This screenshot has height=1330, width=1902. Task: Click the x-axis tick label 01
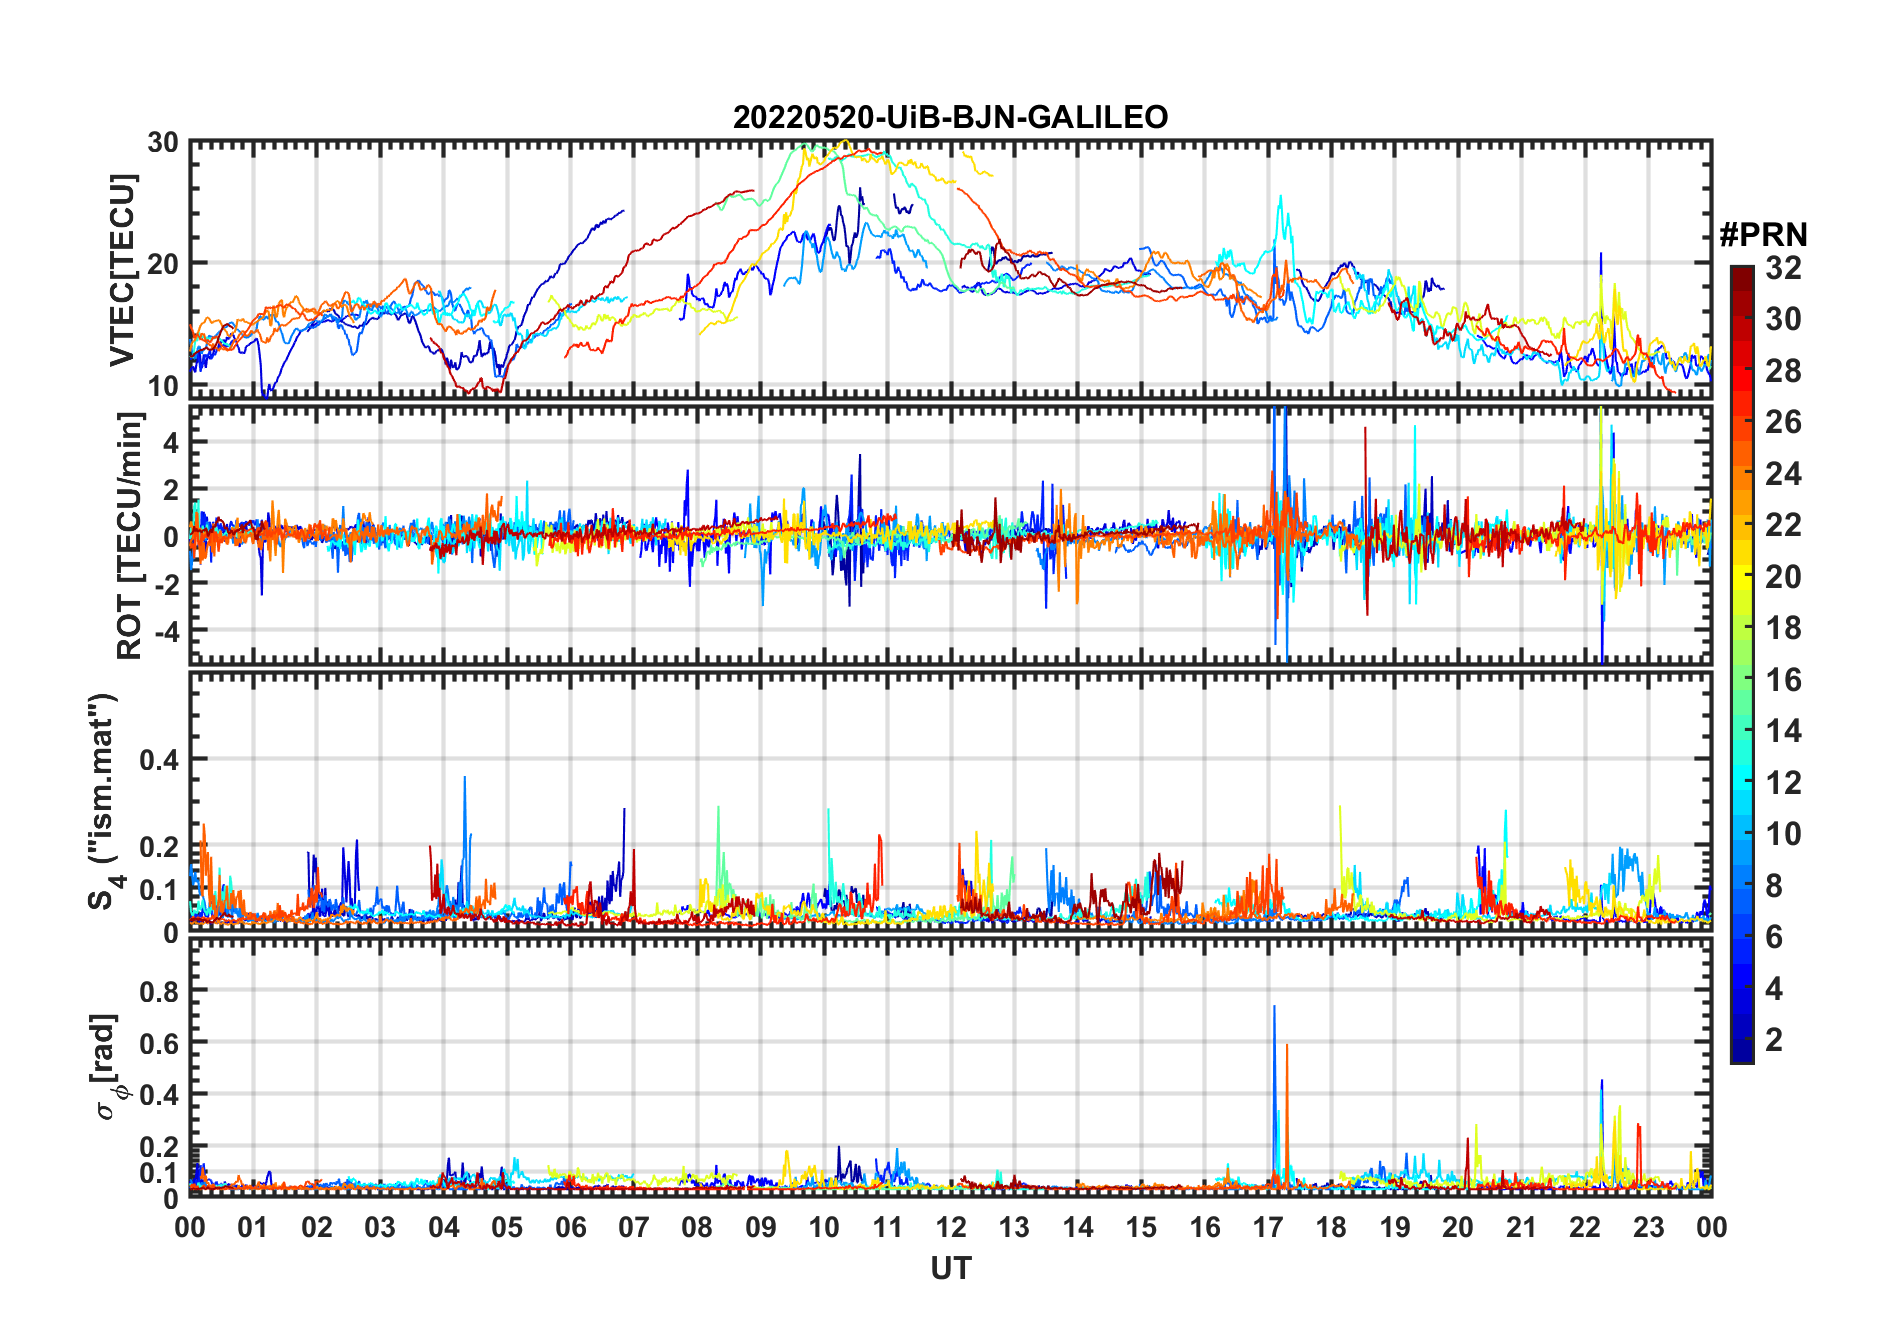(x=253, y=1227)
